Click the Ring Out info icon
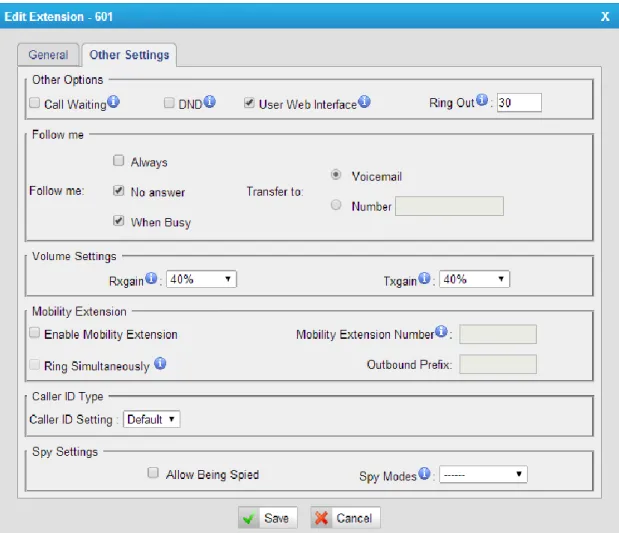The height and width of the screenshot is (533, 619). 482,100
